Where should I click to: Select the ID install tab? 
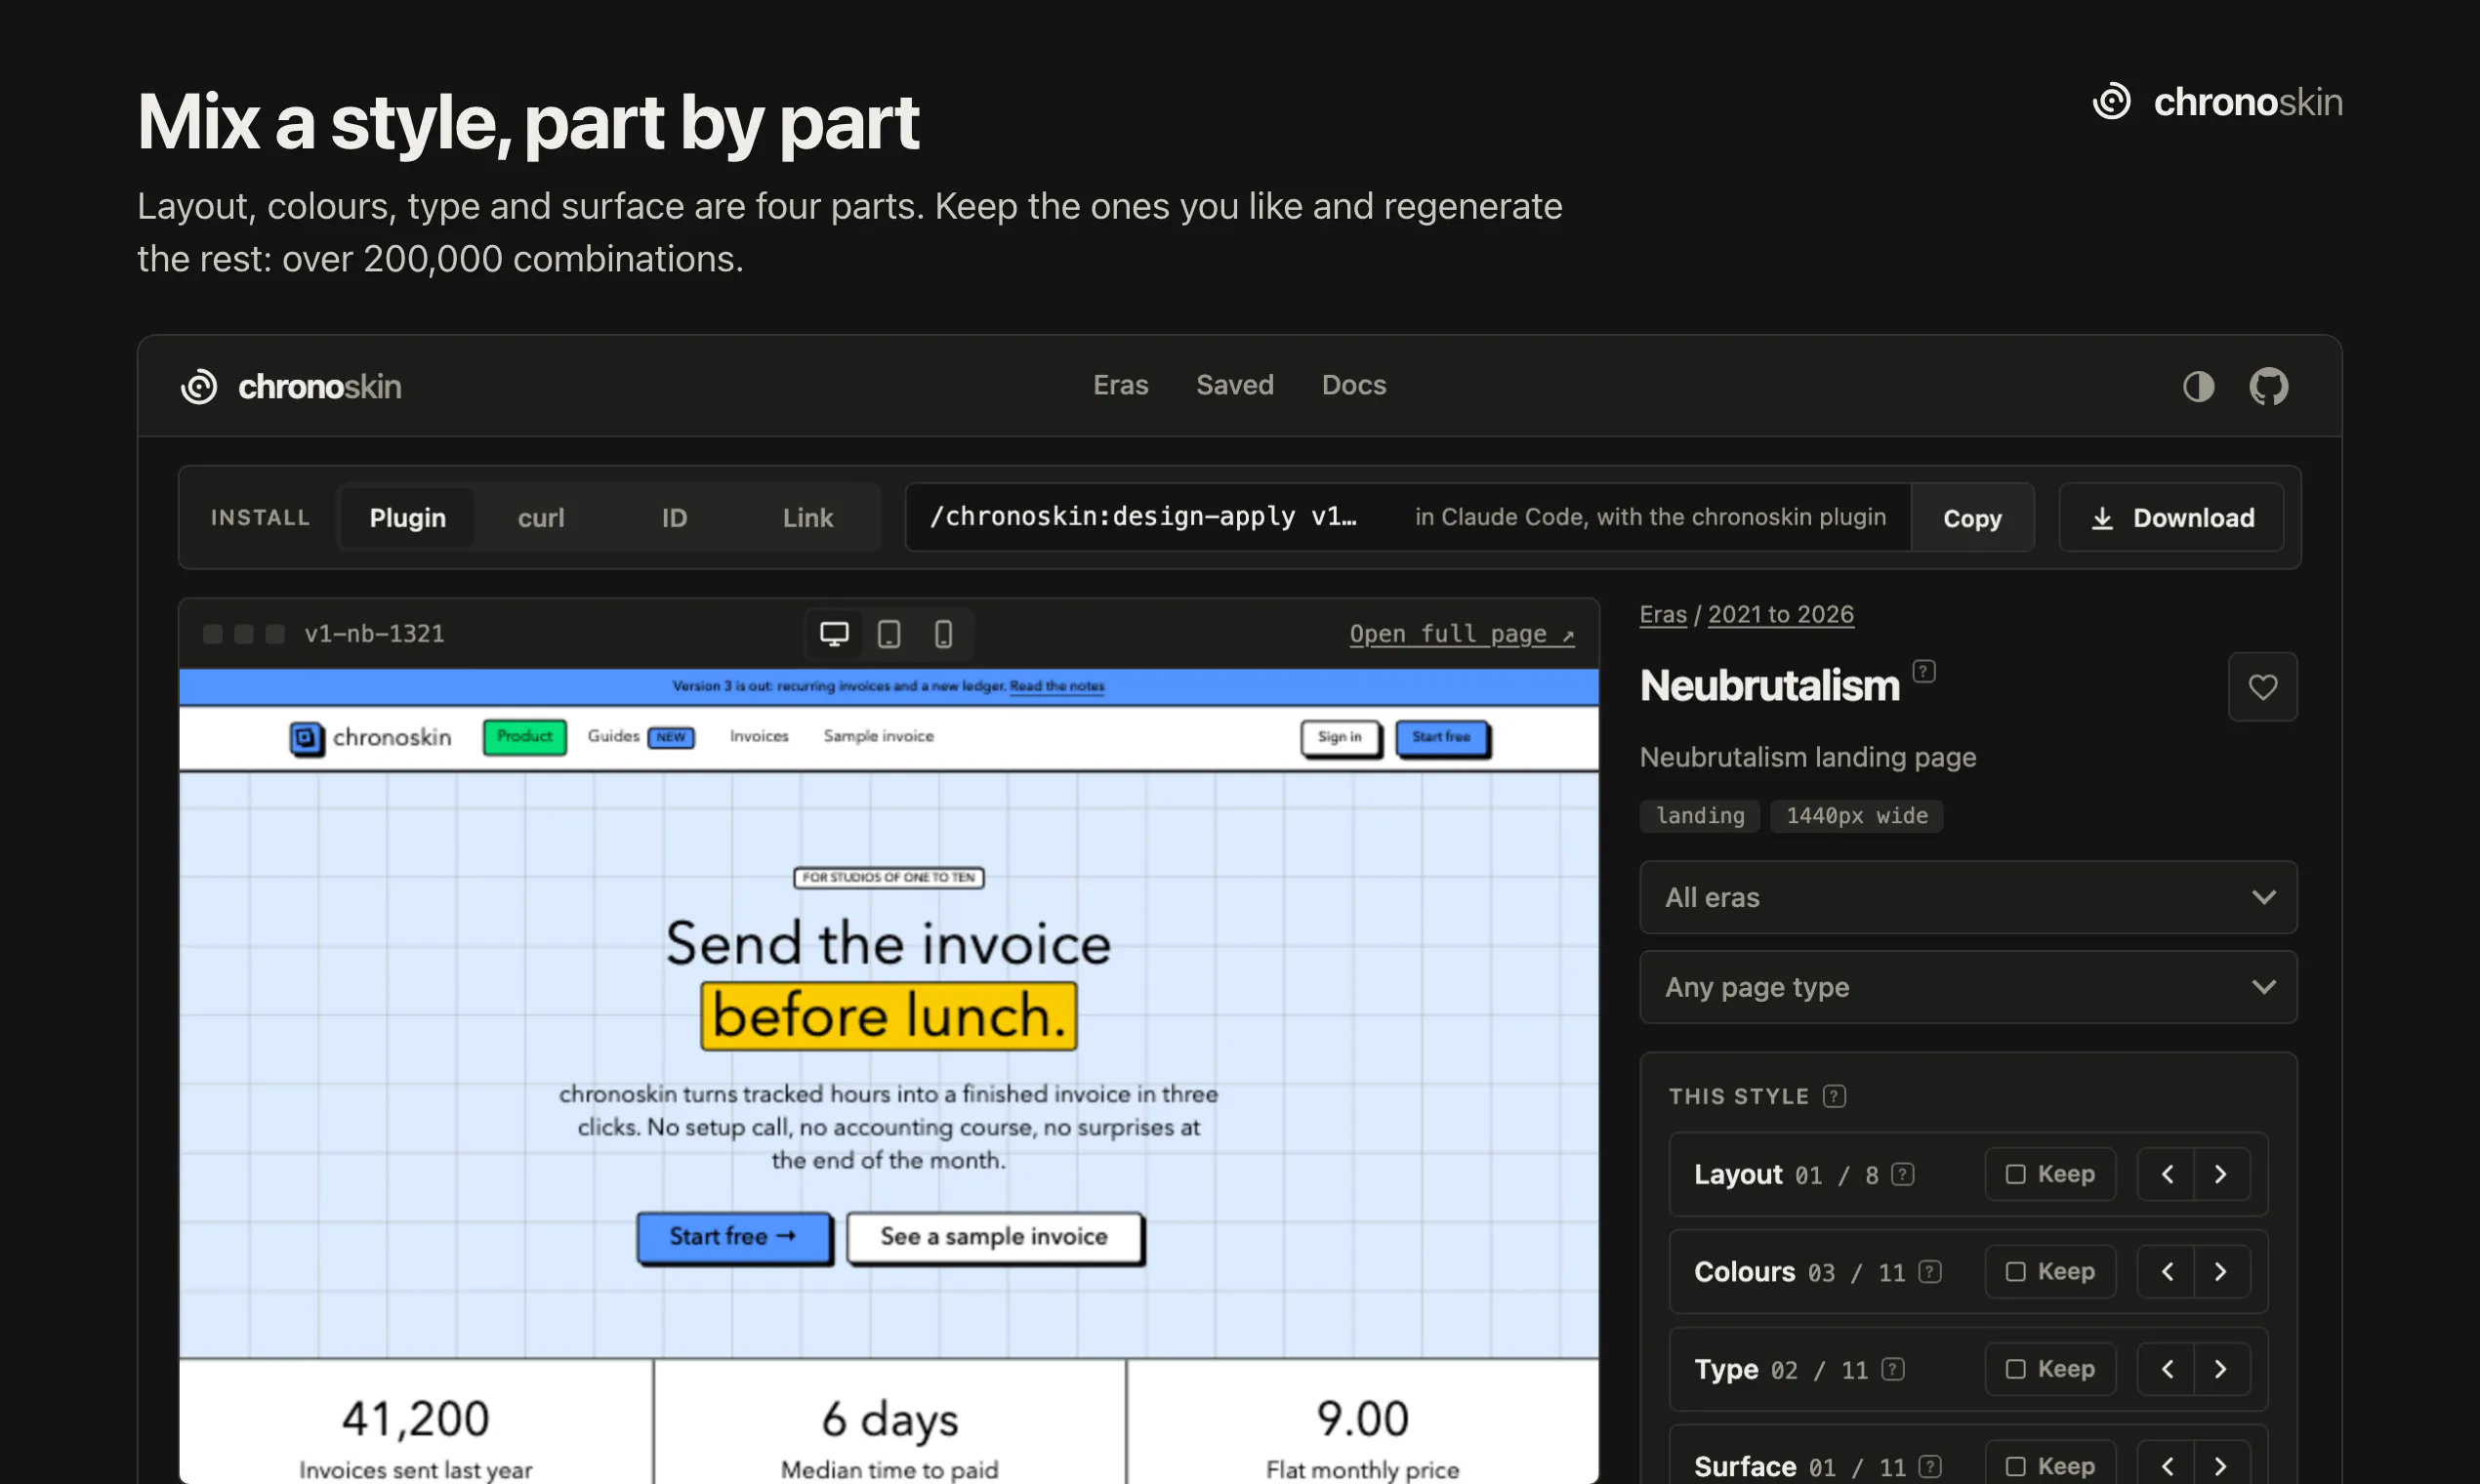point(674,518)
